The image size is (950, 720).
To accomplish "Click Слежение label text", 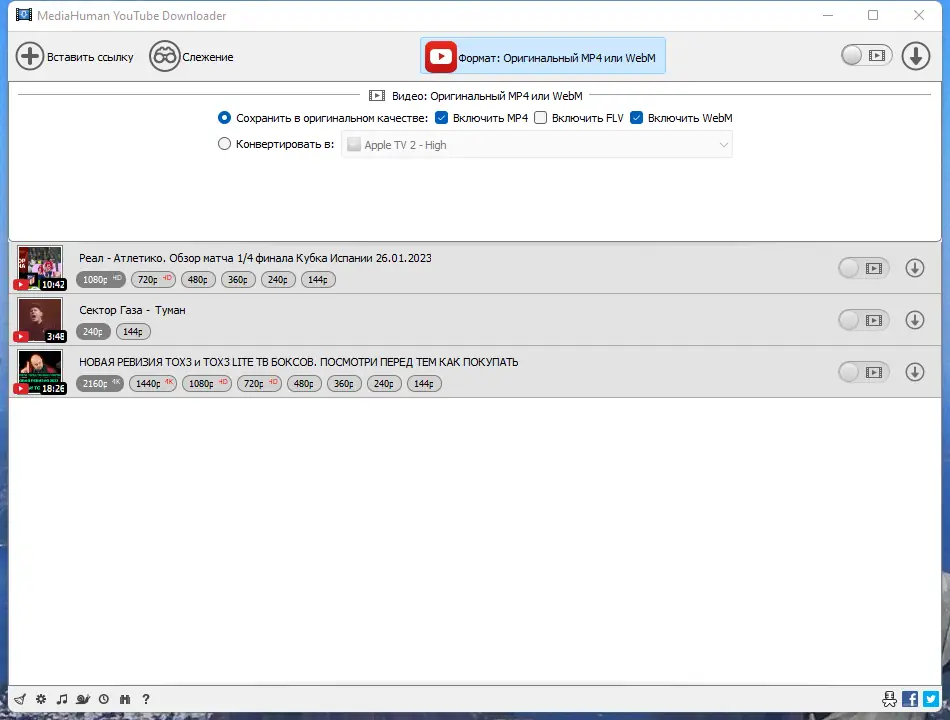I will (208, 57).
